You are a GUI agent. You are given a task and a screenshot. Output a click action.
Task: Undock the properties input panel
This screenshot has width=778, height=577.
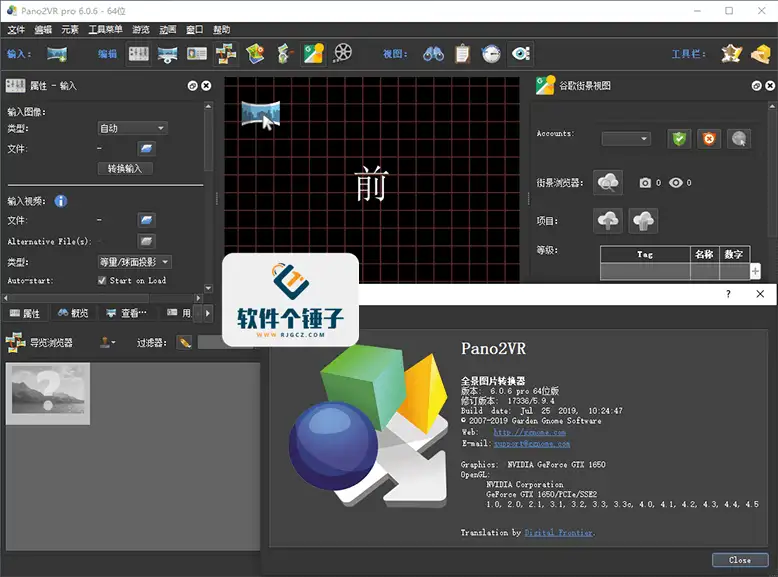[x=193, y=86]
